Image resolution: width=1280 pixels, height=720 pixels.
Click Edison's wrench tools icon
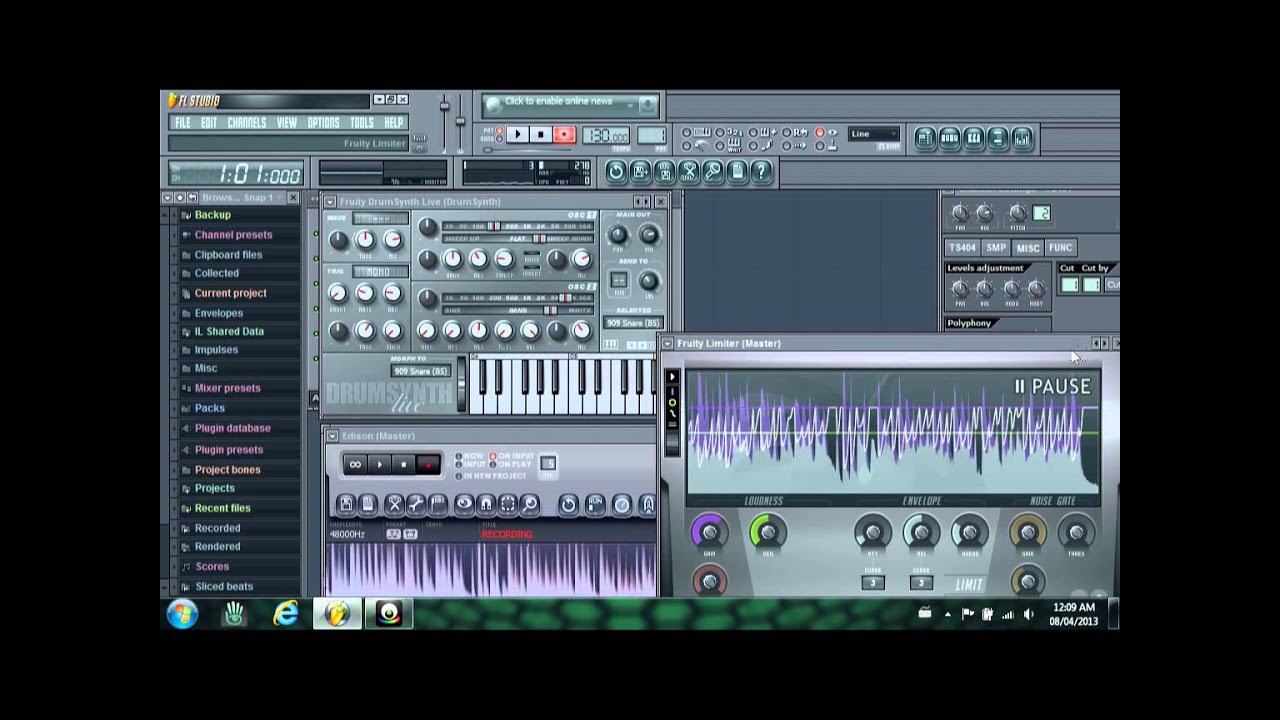[x=416, y=505]
